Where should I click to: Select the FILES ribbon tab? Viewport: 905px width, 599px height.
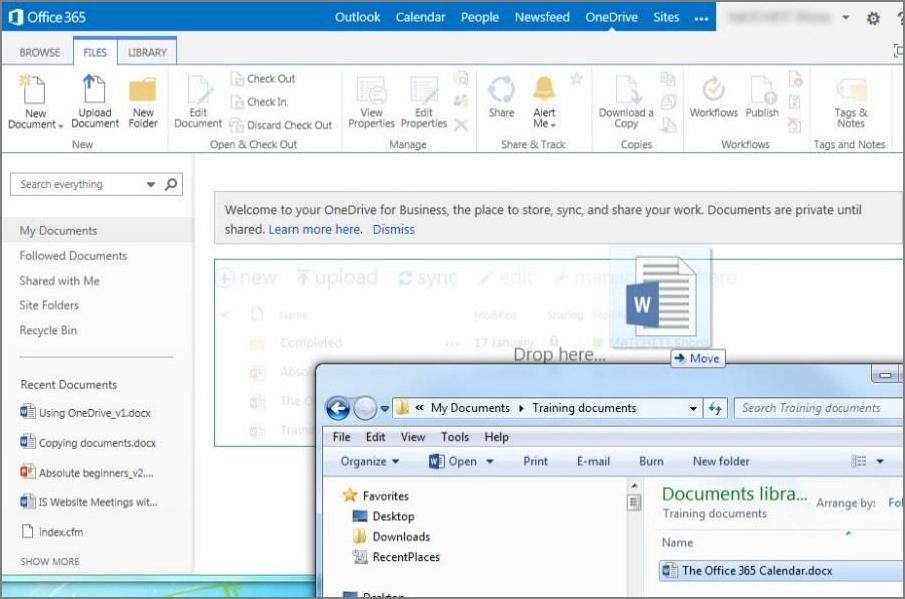(x=95, y=53)
